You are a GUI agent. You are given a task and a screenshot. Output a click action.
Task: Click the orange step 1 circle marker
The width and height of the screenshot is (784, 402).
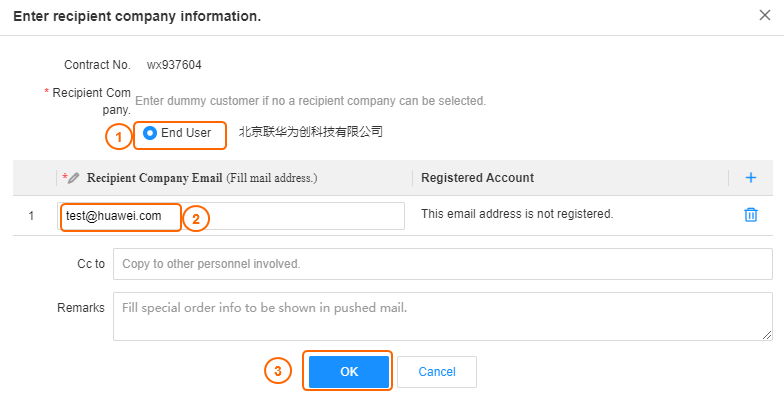click(x=118, y=136)
